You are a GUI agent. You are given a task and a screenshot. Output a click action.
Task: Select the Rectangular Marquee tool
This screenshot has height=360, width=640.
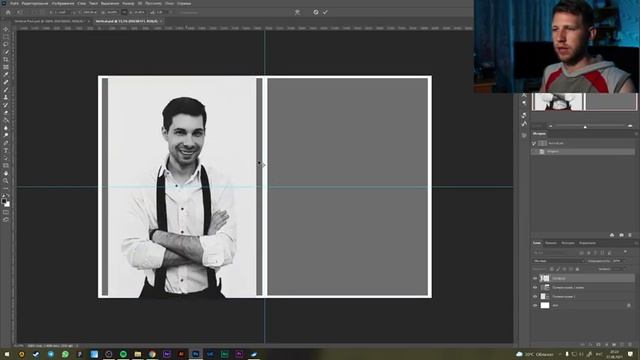point(6,37)
